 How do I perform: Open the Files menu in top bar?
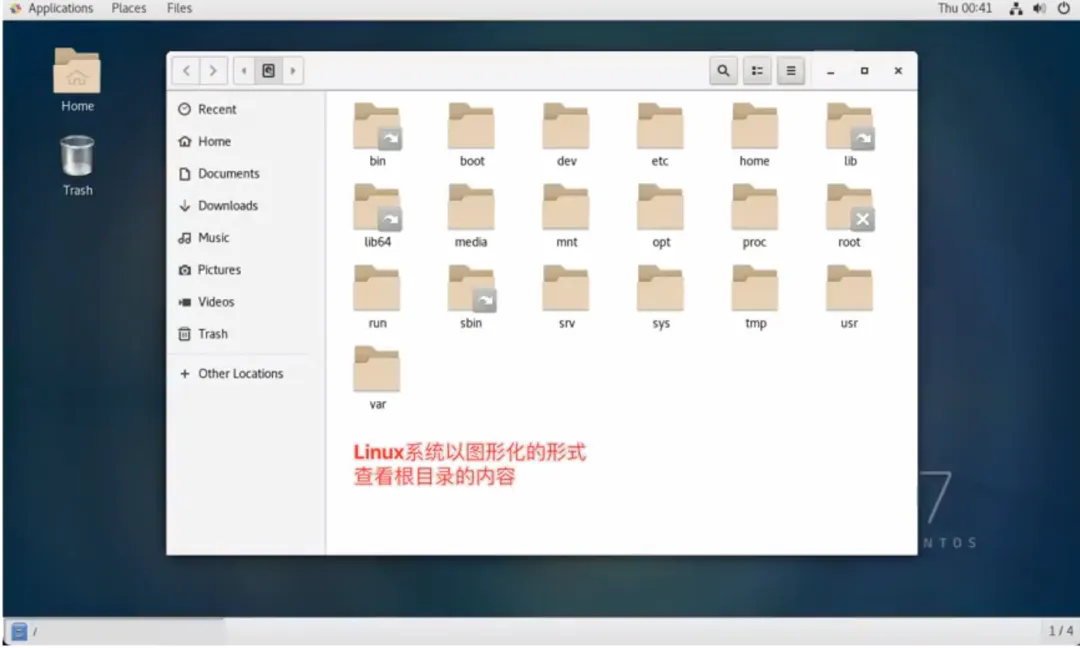coord(179,8)
